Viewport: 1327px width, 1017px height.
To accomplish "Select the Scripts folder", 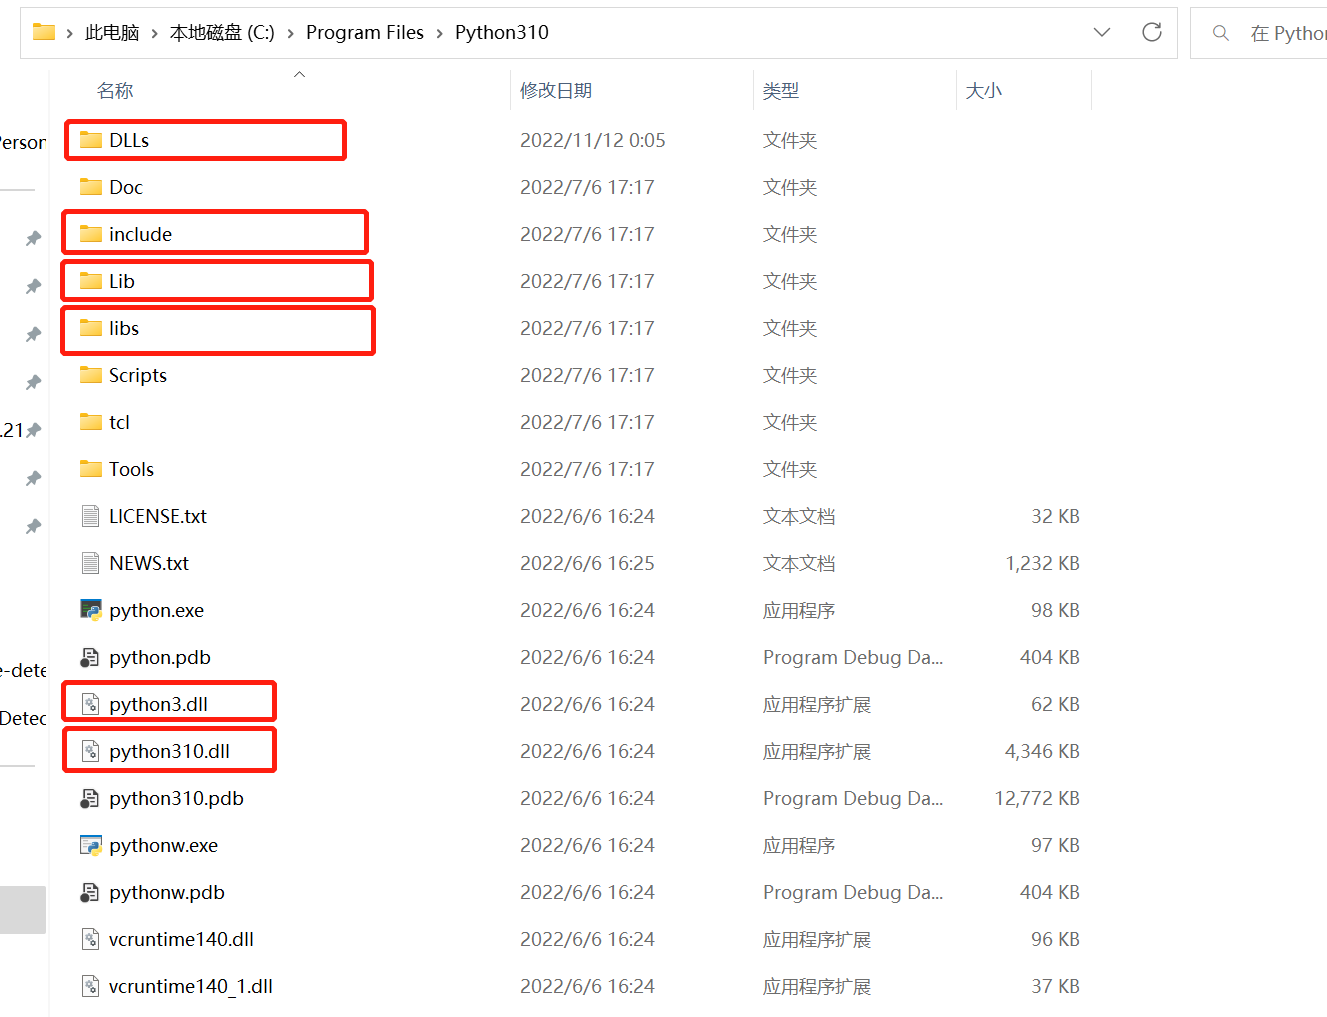I will [x=137, y=375].
